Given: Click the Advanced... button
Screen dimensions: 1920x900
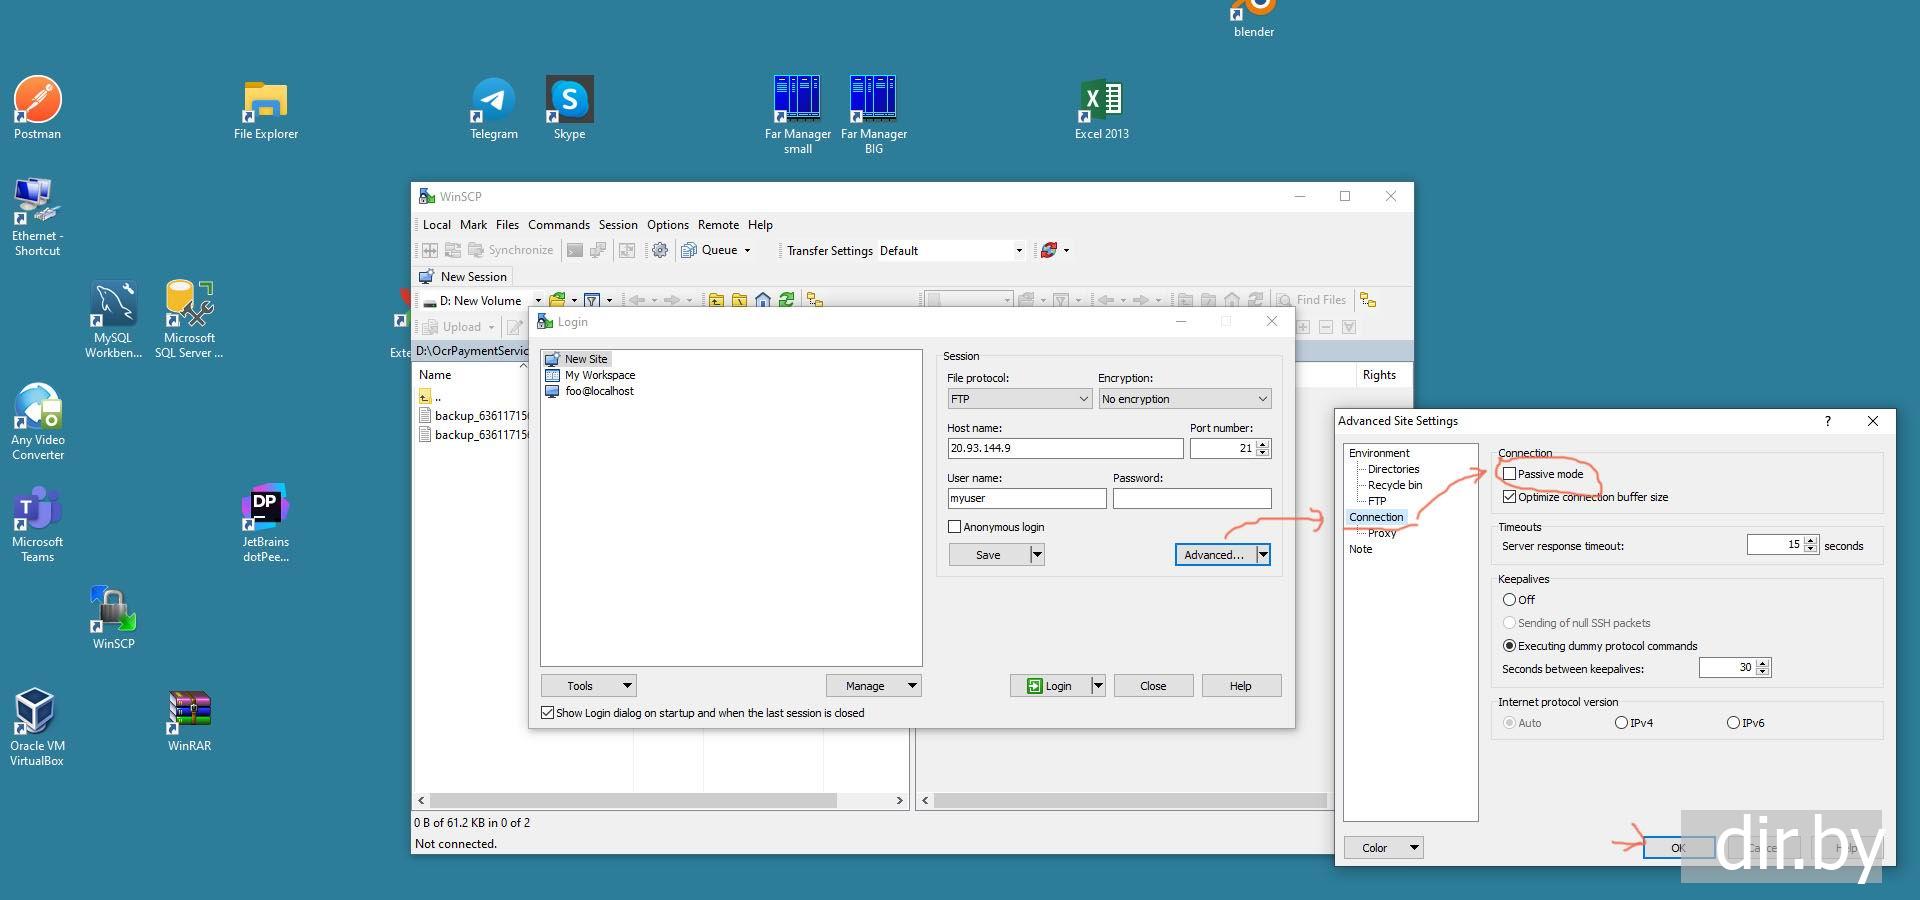Looking at the screenshot, I should (1213, 555).
